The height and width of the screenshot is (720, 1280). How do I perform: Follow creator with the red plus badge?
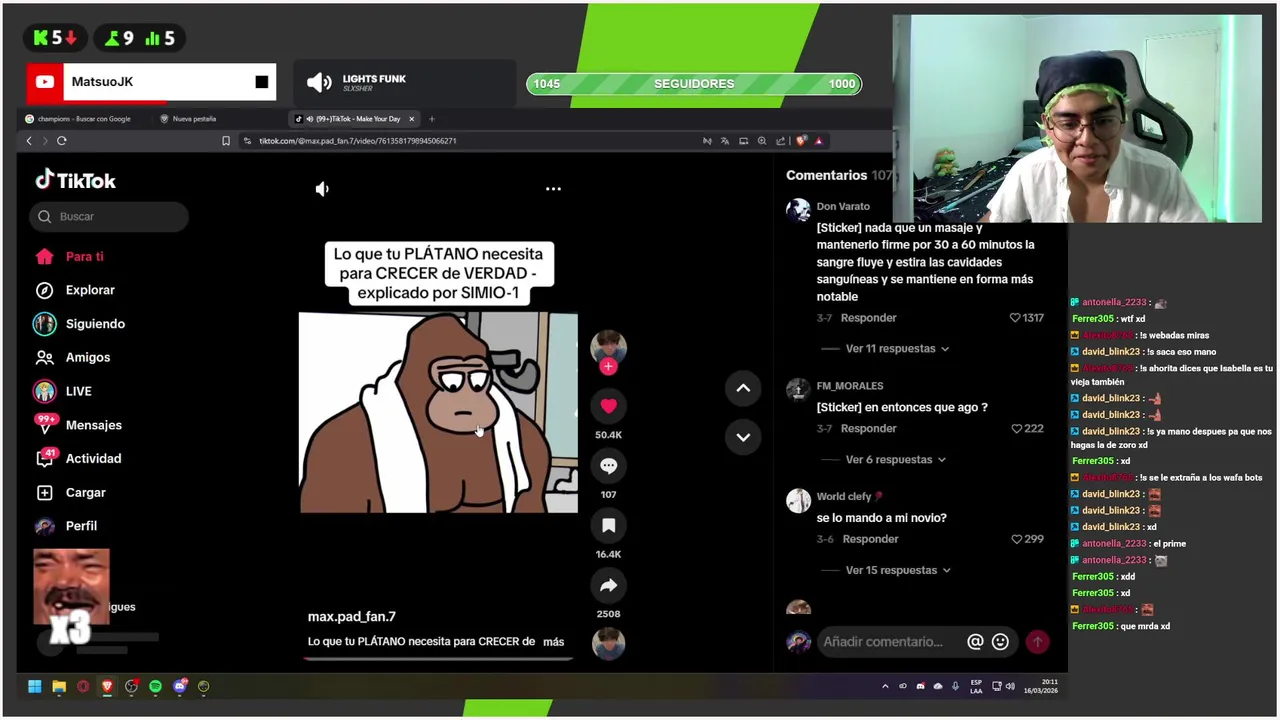click(x=608, y=366)
